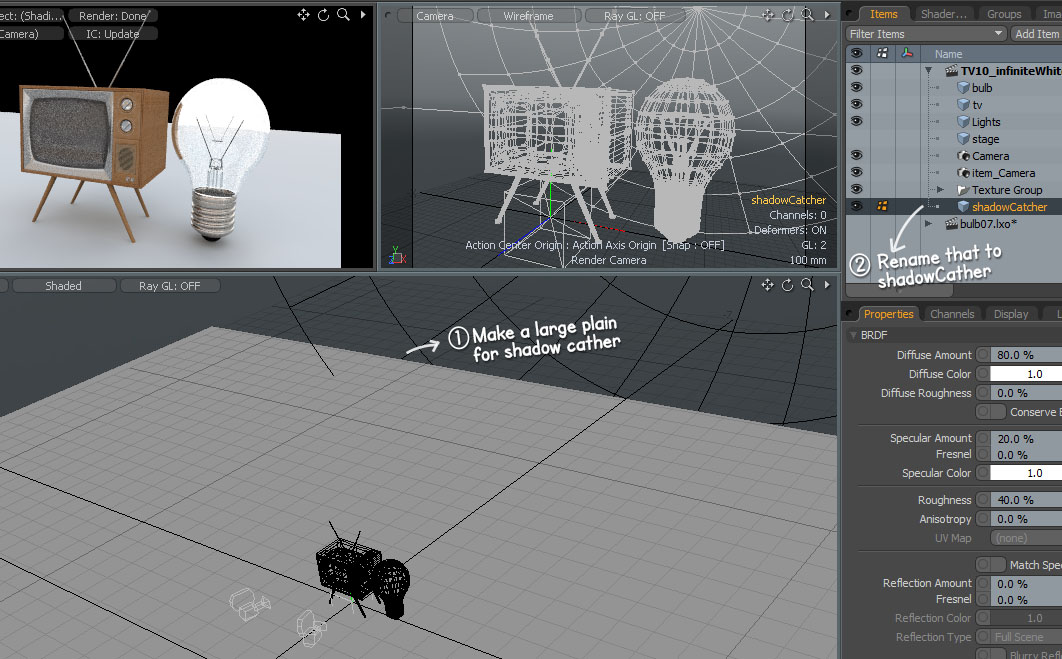
Task: Open the Filter Items dropdown
Action: 925,34
